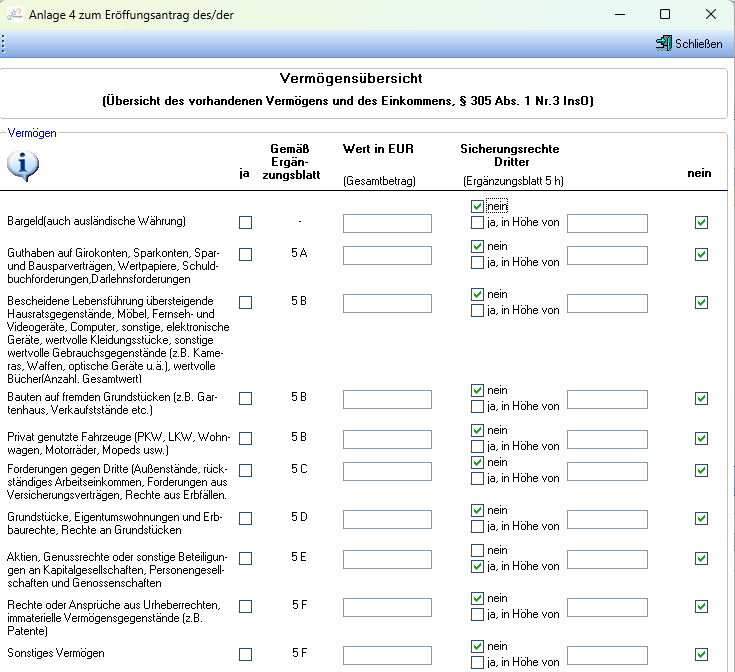735x672 pixels.
Task: Minimize the Anlage 4 window
Action: pyautogui.click(x=620, y=15)
